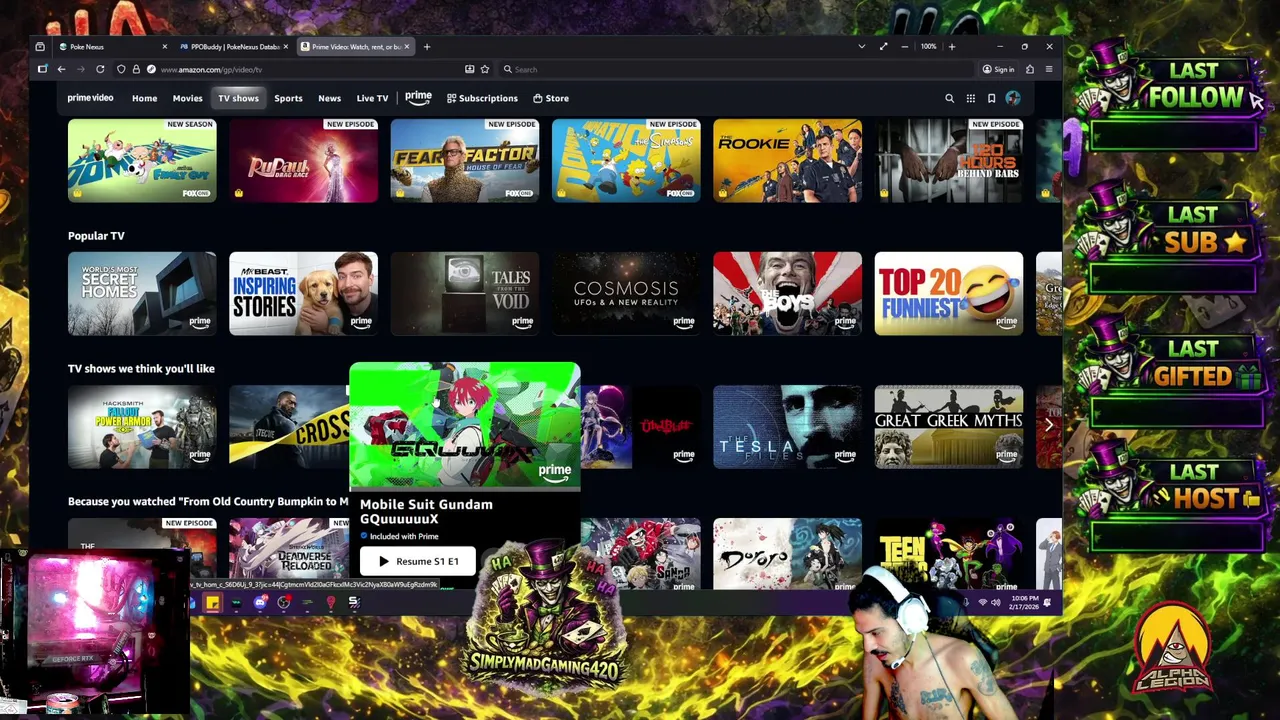Click the volume icon in system tray
Viewport: 1280px width, 720px height.
pyautogui.click(x=995, y=602)
